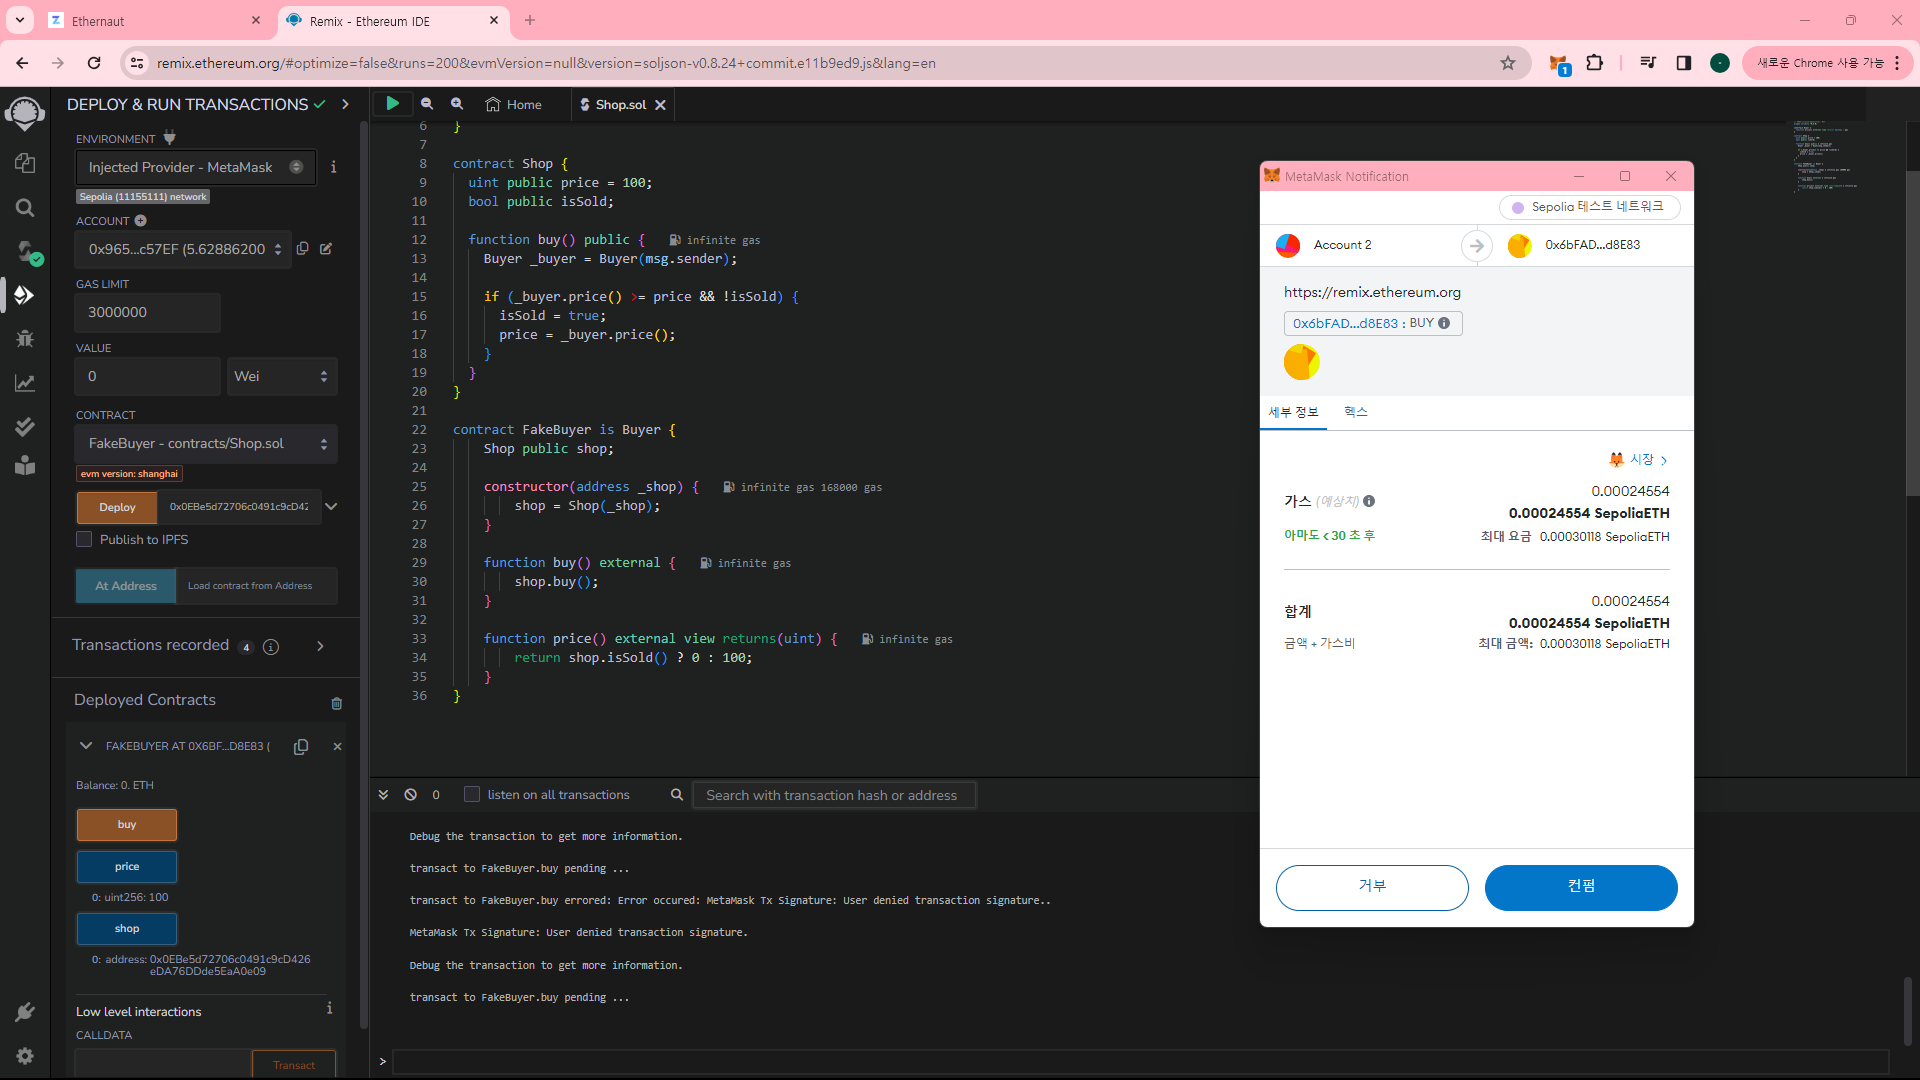Click the terminal search magnifier icon
1920x1080 pixels.
pos(677,795)
